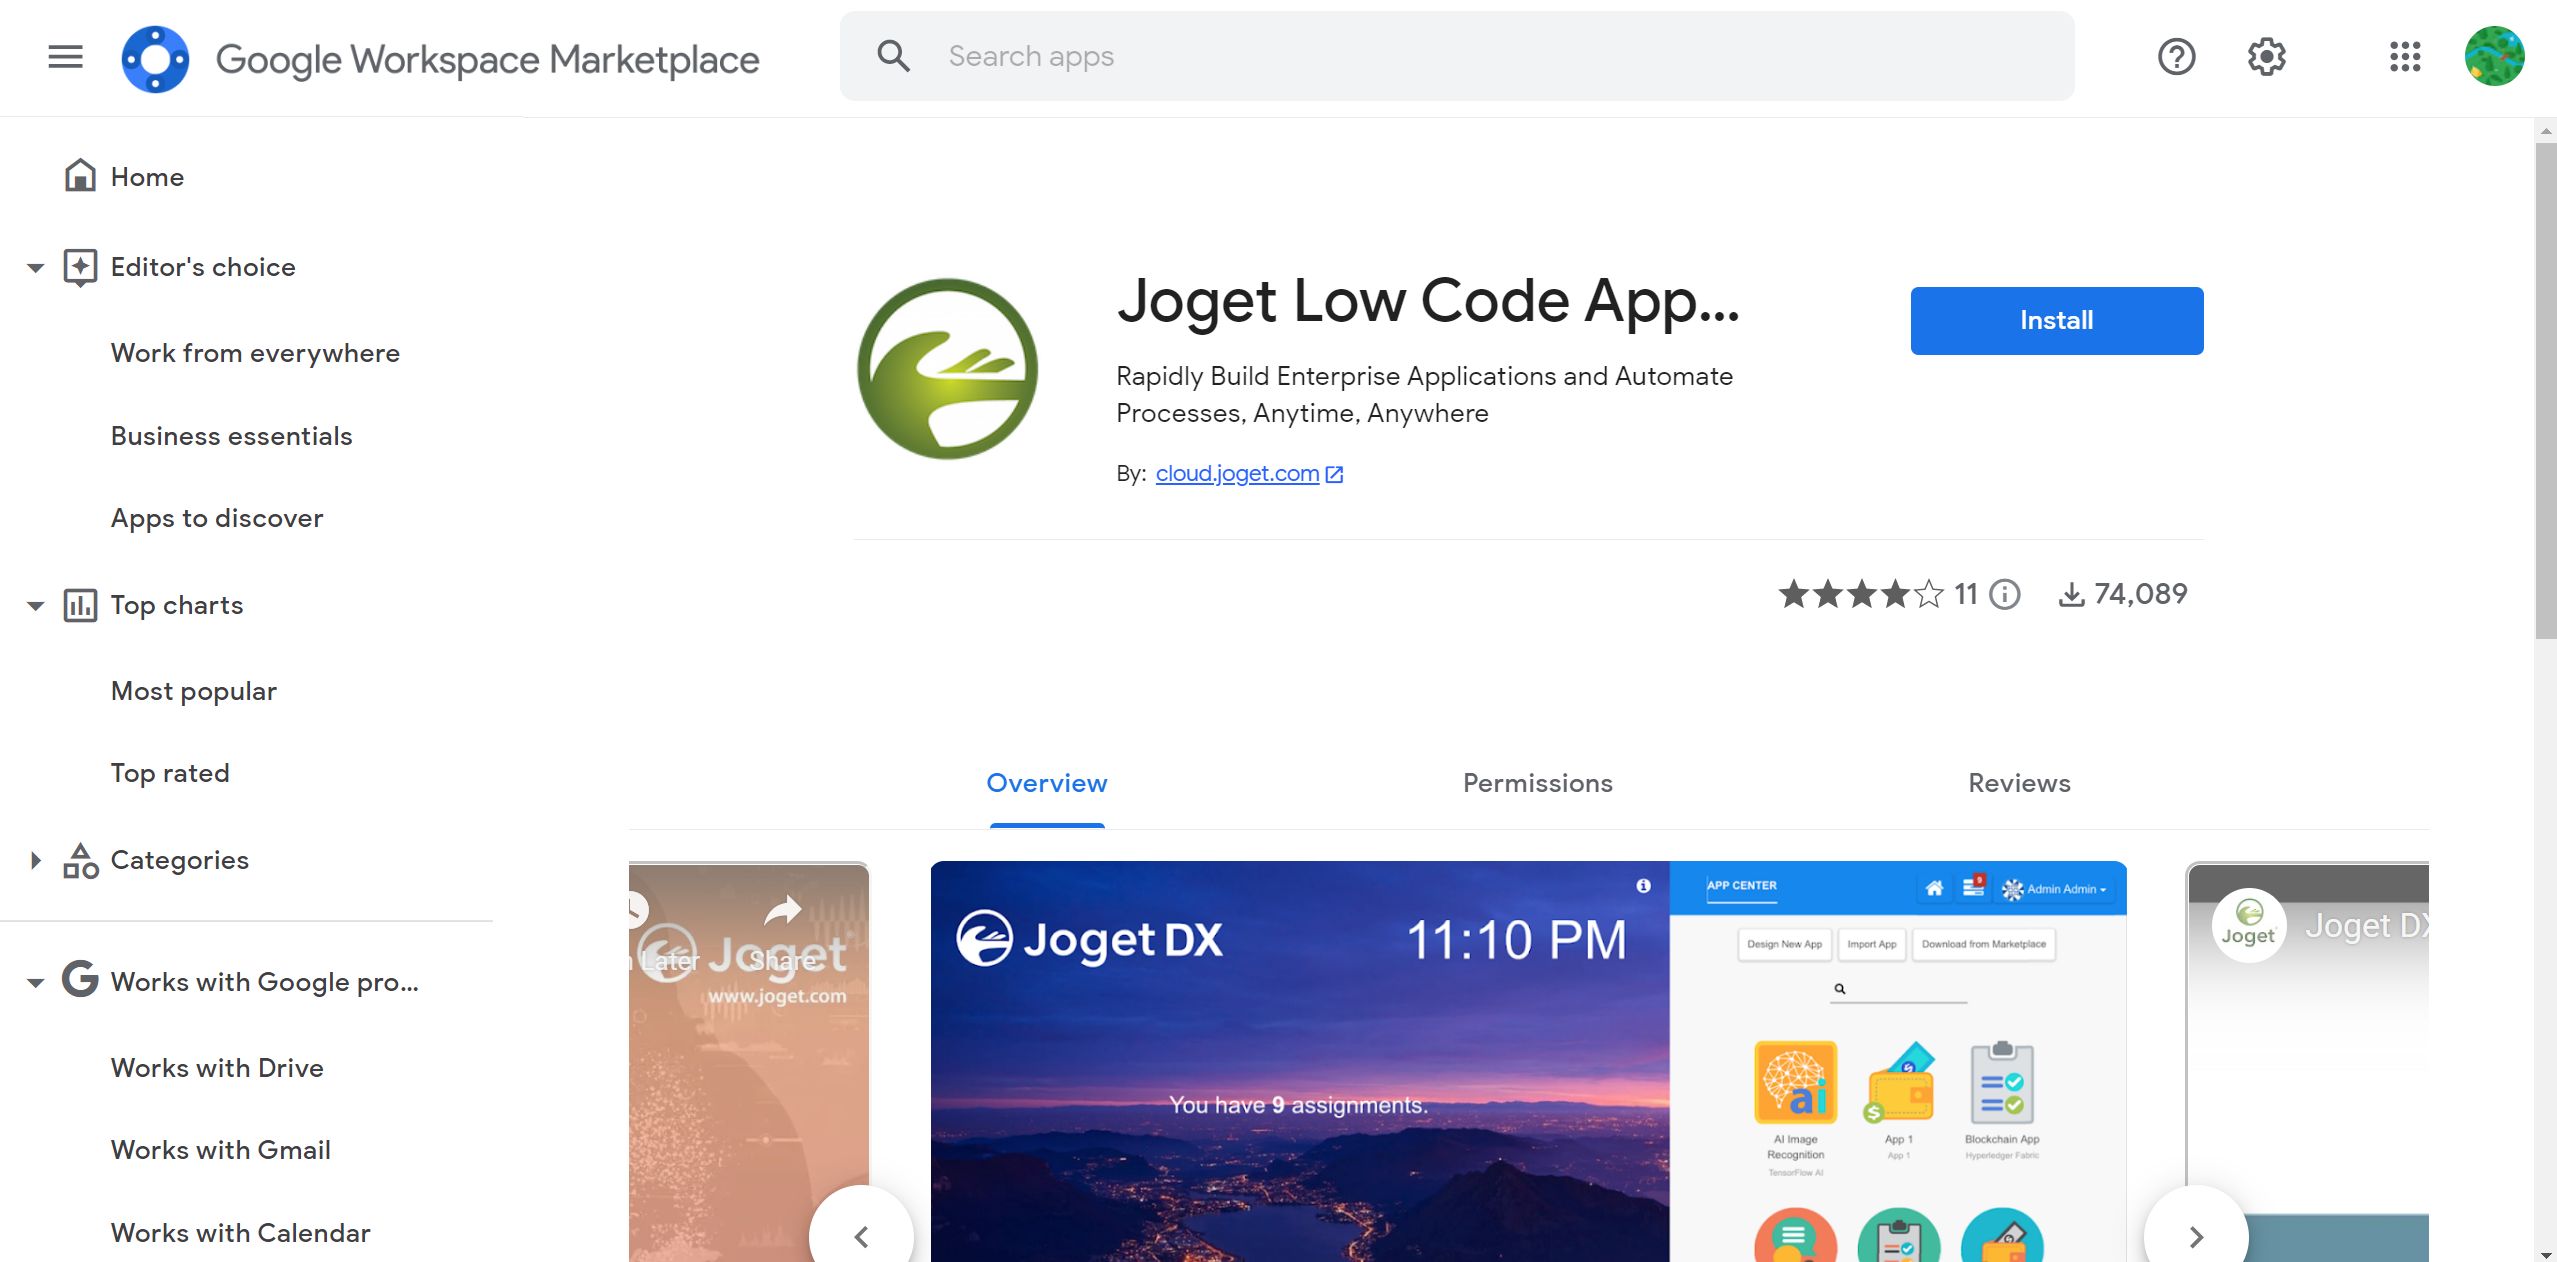
Task: Click the rating info icon beside 11
Action: [2004, 594]
